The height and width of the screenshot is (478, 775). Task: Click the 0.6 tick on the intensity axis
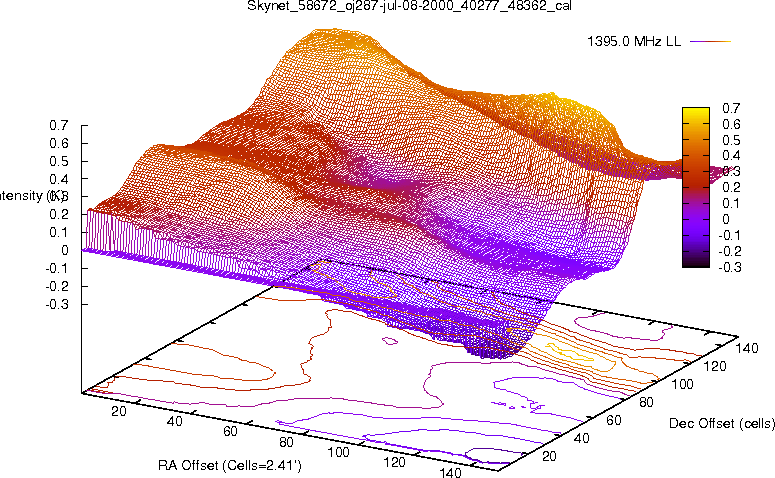(58, 143)
